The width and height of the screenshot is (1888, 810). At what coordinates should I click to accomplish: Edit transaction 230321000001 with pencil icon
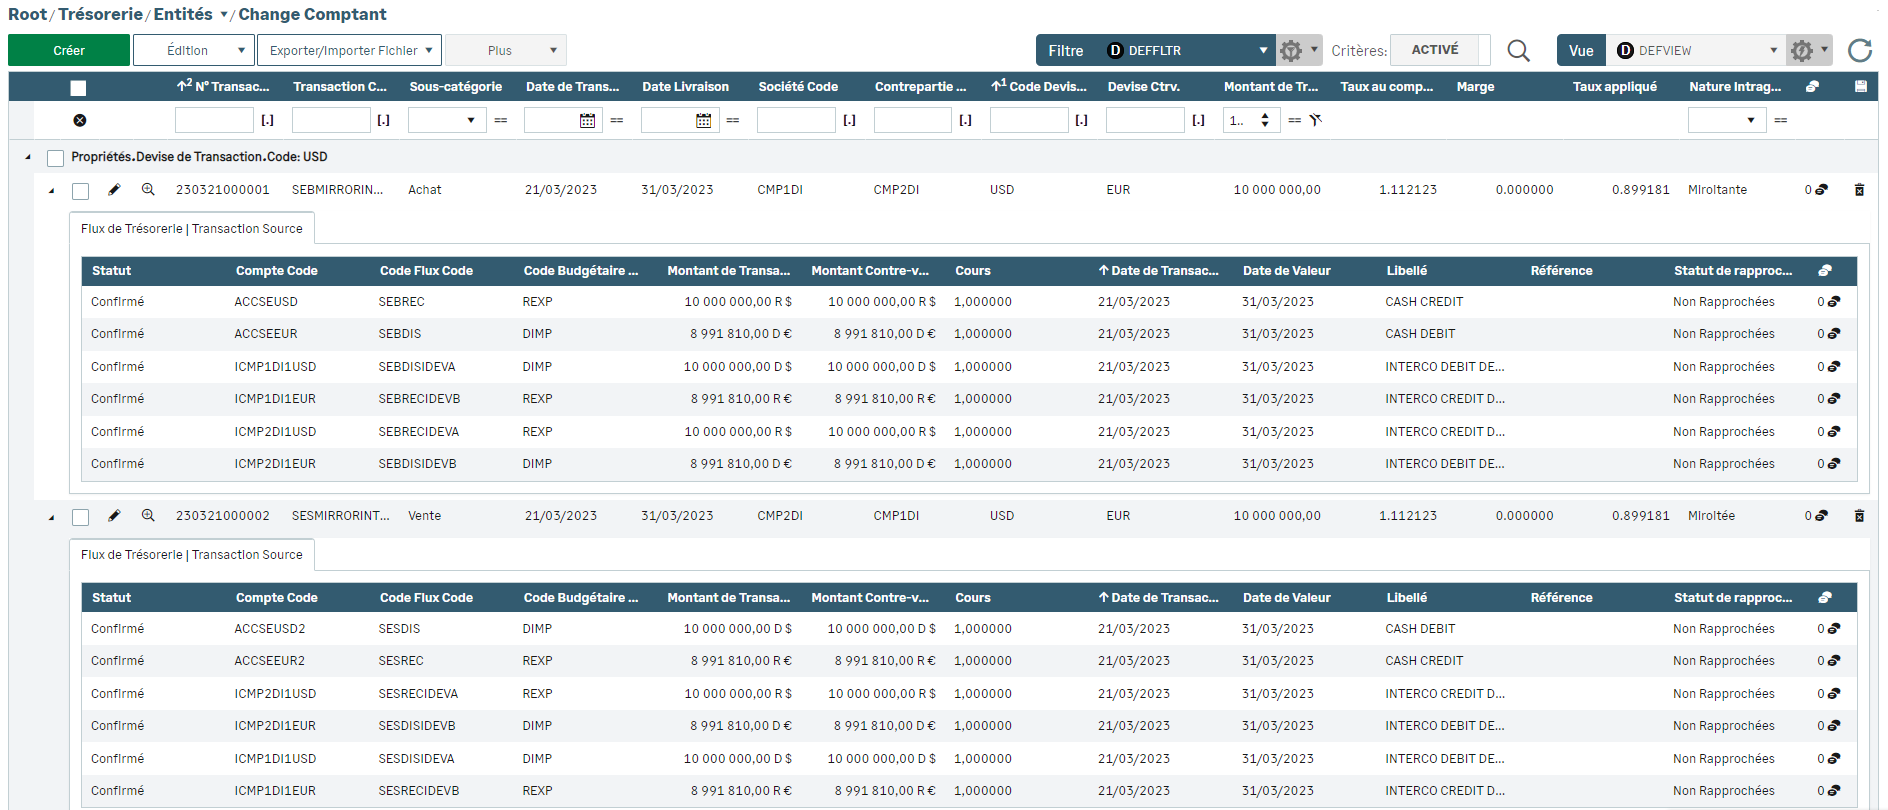pos(114,190)
